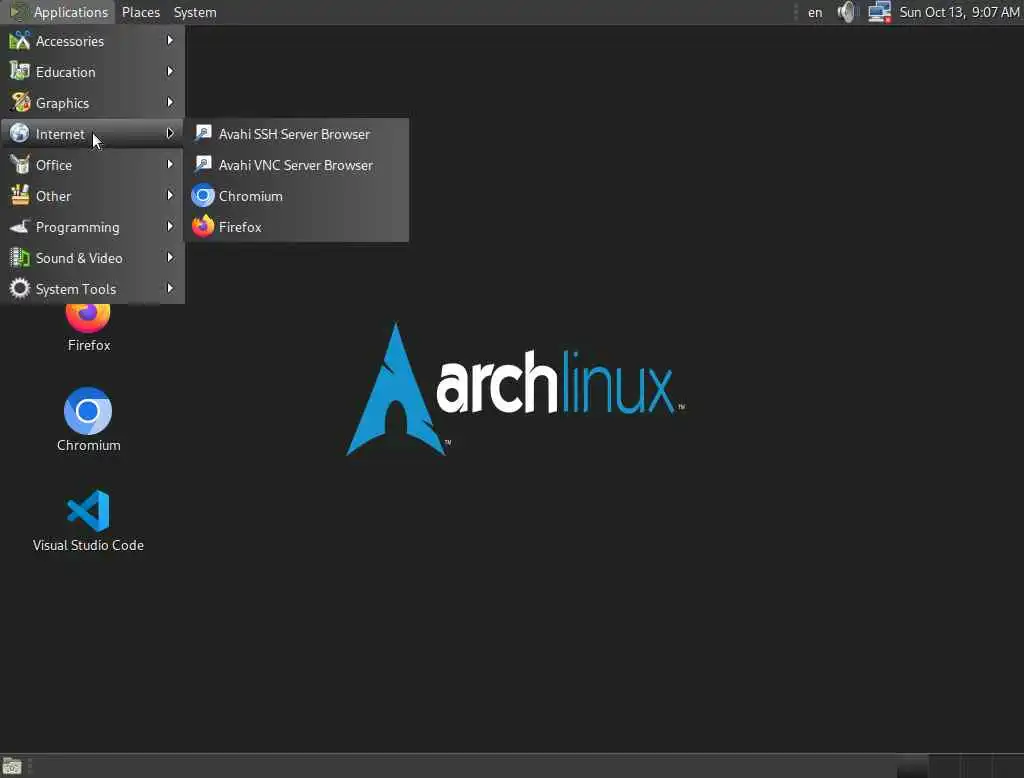
Task: Open the volume speaker tray icon
Action: click(846, 12)
